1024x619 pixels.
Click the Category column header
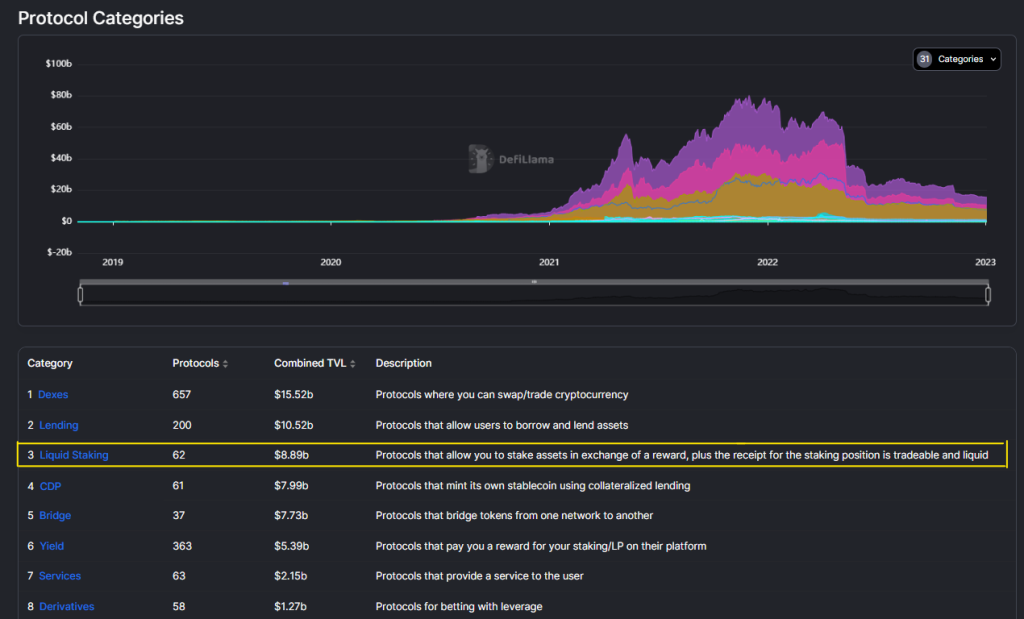50,363
